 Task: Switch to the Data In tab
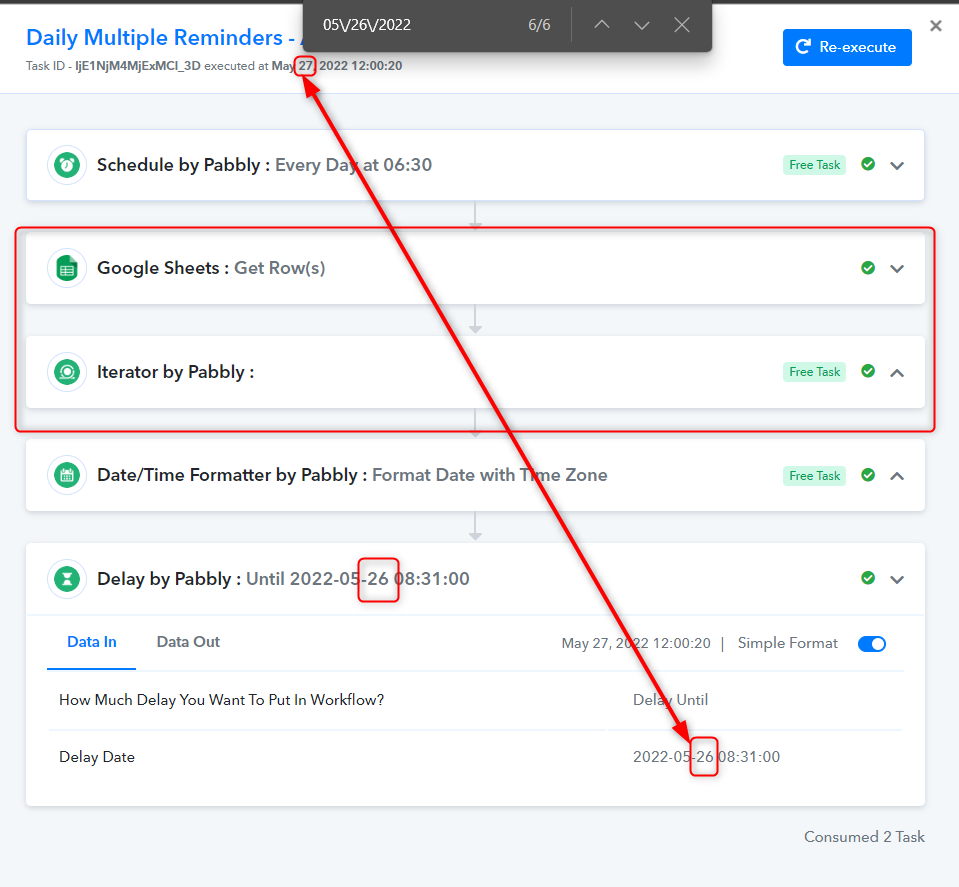(x=92, y=642)
